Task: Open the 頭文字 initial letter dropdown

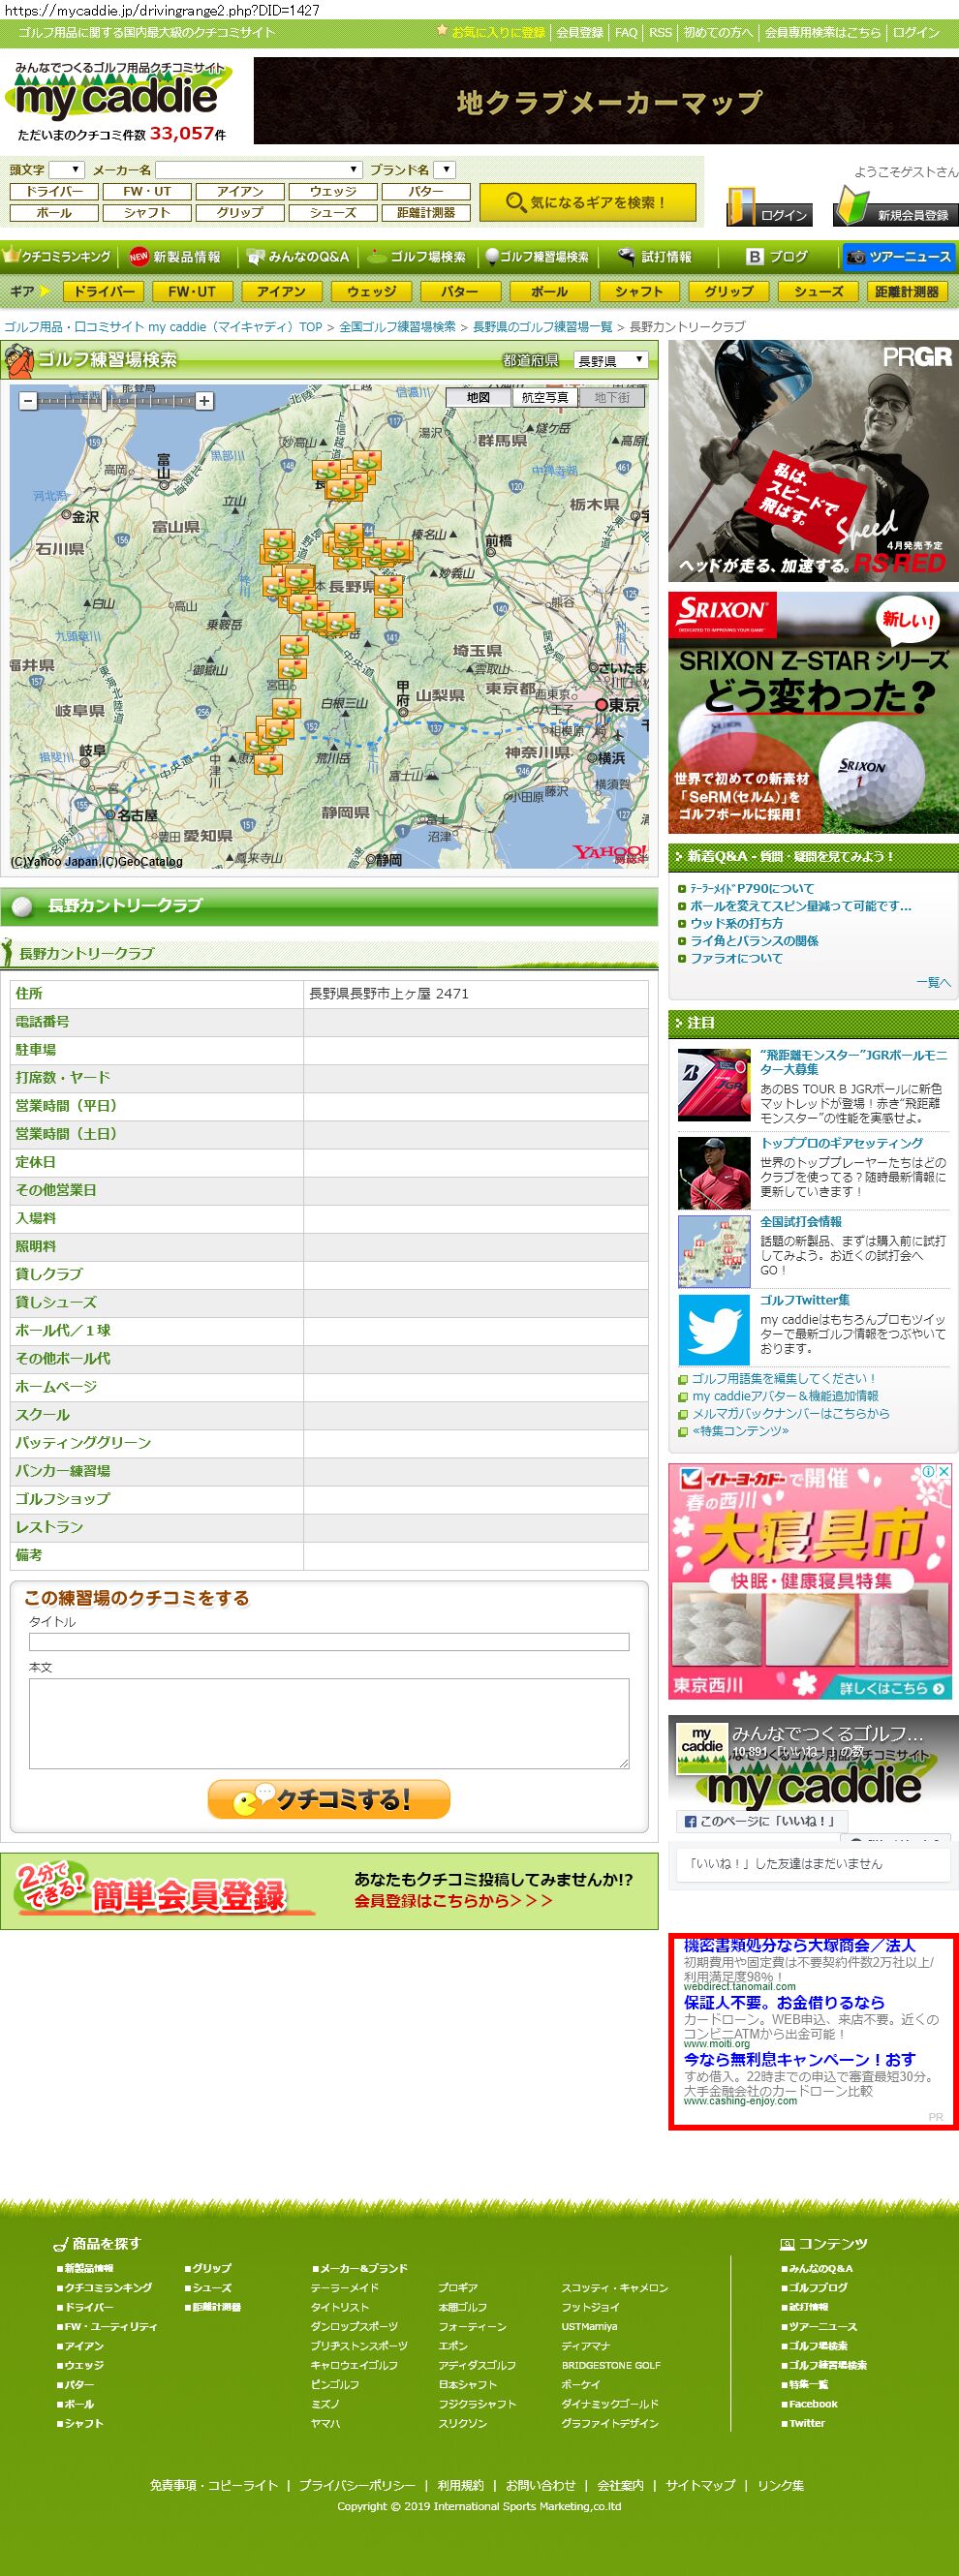Action: pos(67,169)
